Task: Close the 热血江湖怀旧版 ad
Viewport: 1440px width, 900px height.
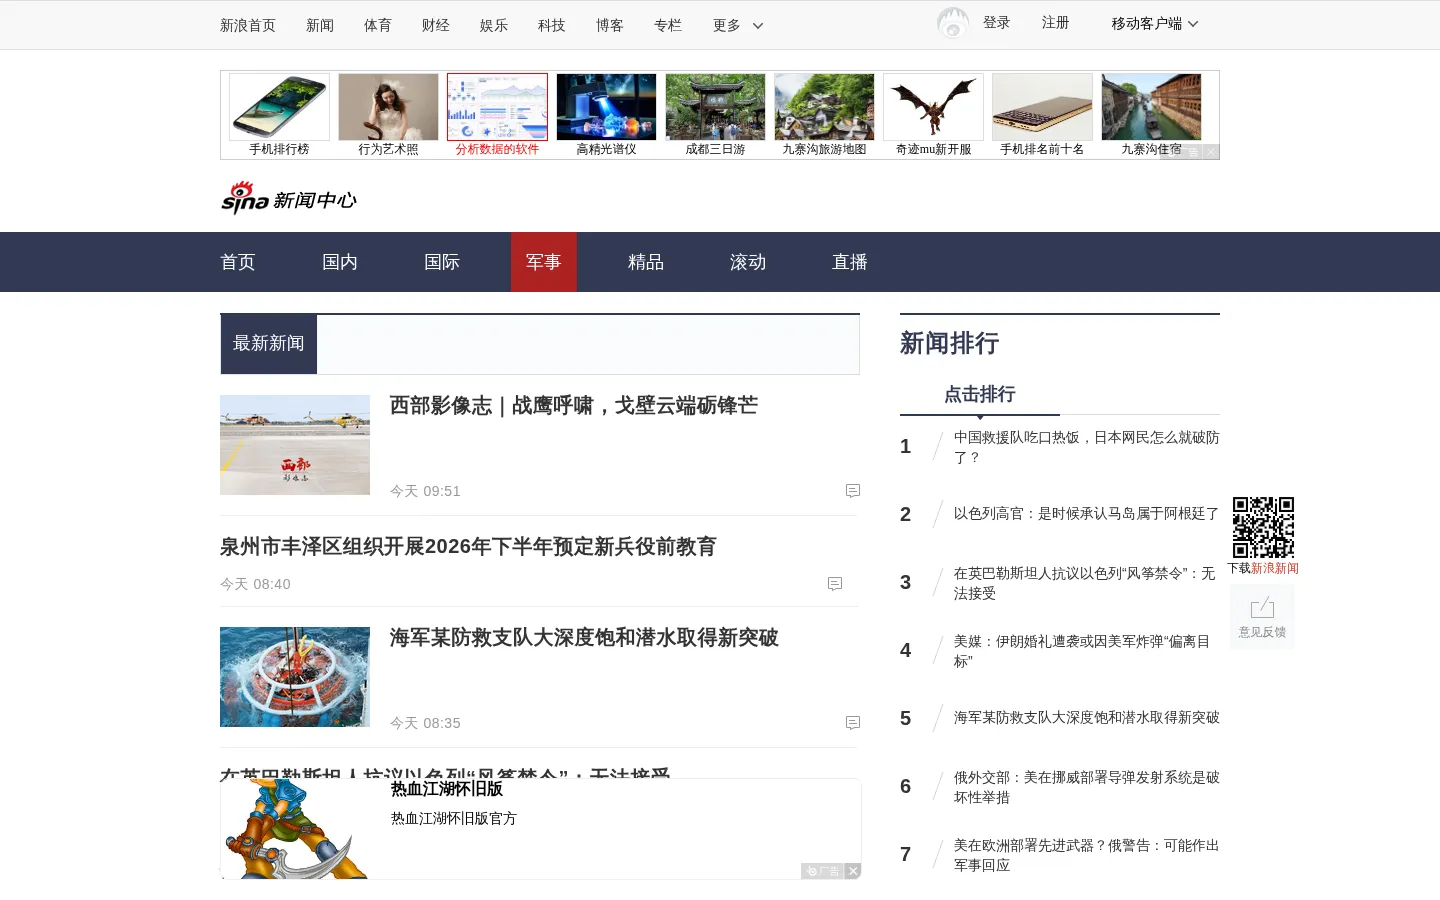Action: click(x=853, y=871)
